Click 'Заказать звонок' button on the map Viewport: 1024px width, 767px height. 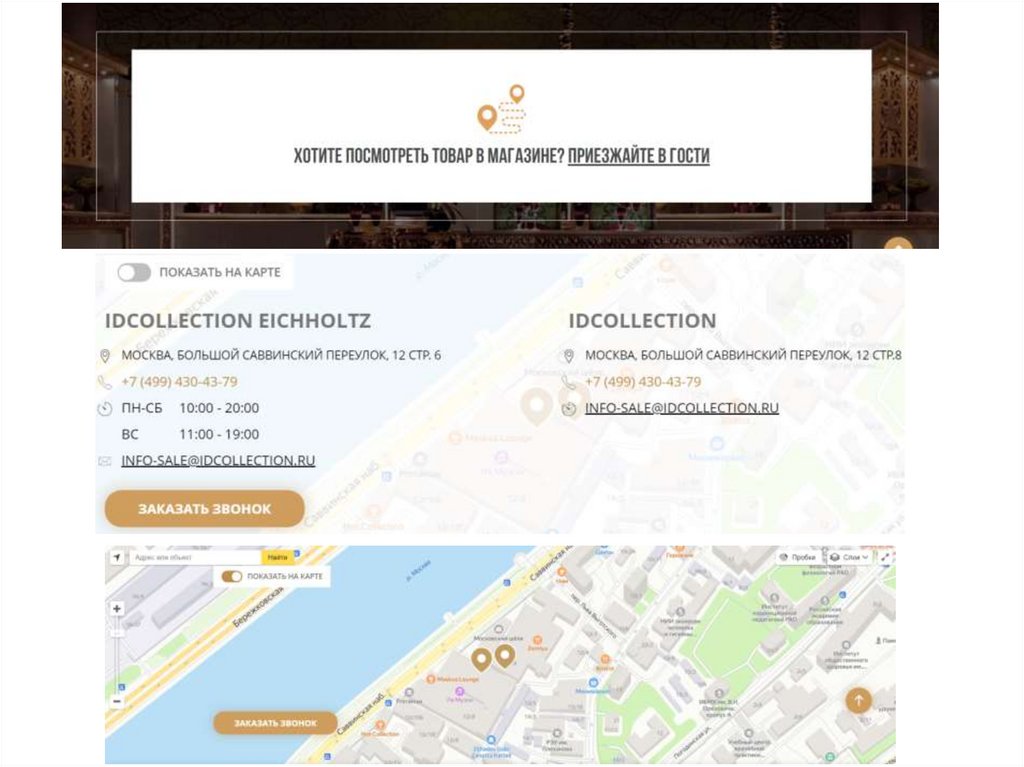[275, 723]
